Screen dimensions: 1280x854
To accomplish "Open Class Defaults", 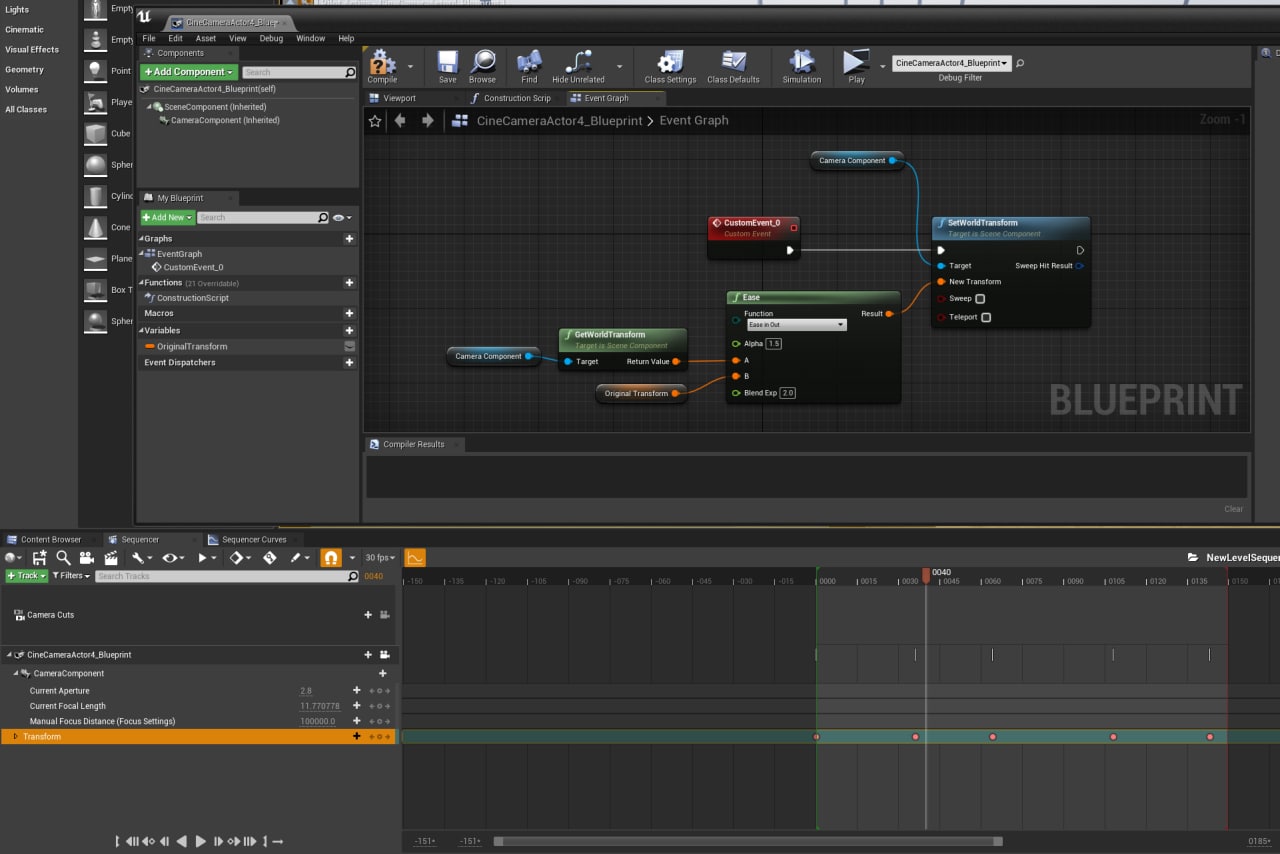I will point(733,67).
